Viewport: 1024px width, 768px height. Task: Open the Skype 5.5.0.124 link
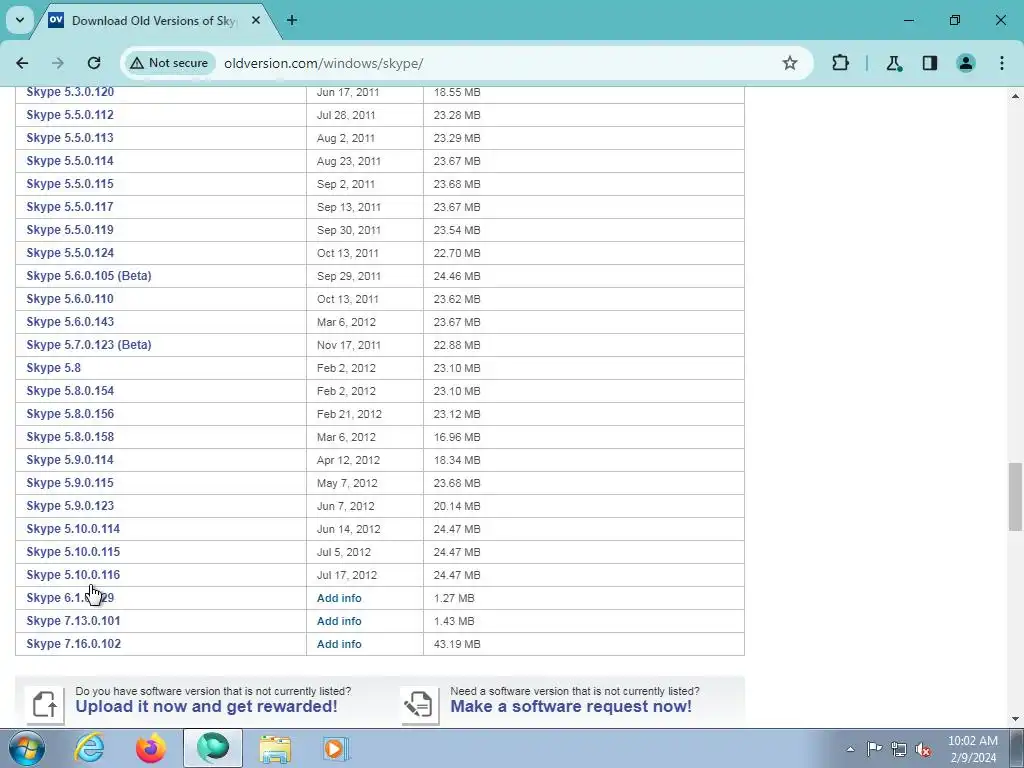70,253
